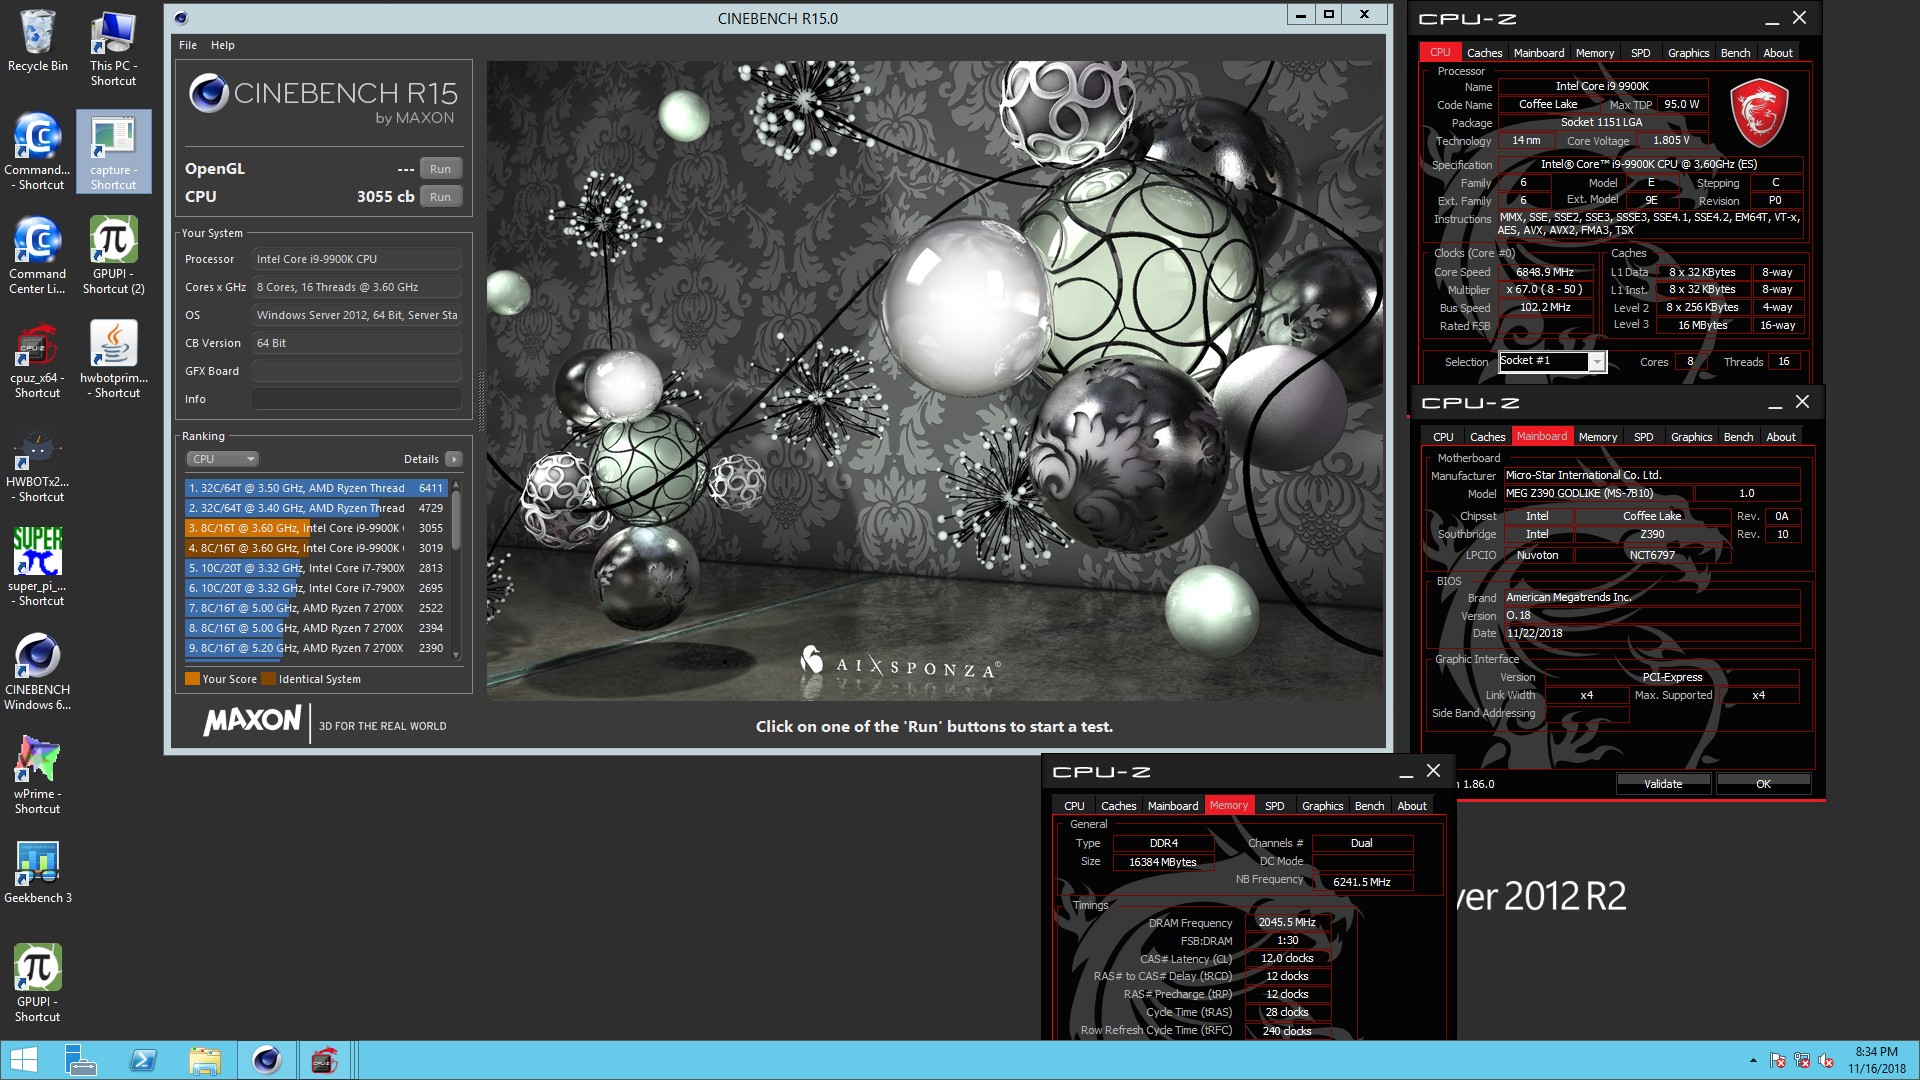This screenshot has height=1080, width=1920.
Task: Open SPD tab in Mainboard CPU-Z window
Action: pos(1644,437)
